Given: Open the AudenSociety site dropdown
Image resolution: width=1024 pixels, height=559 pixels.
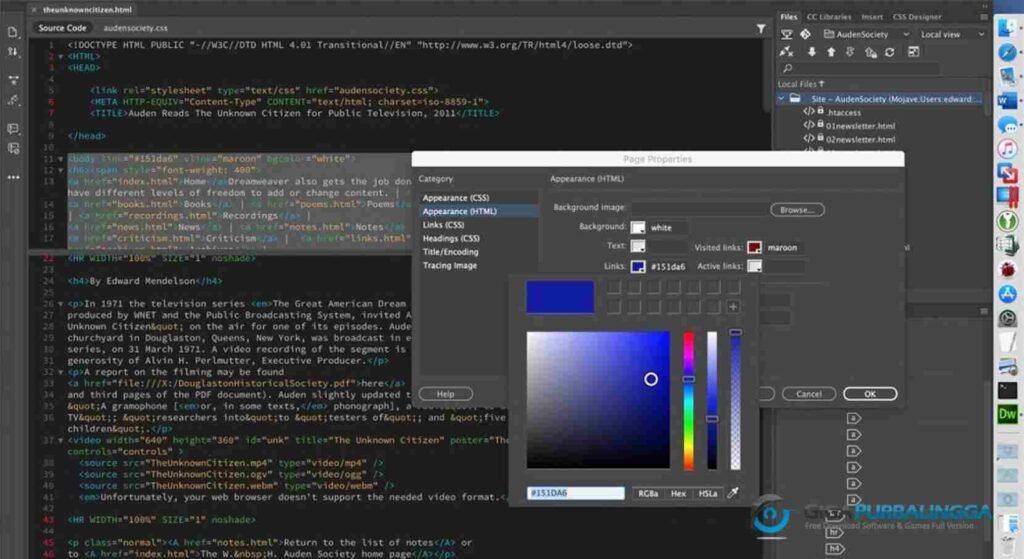Looking at the screenshot, I should pyautogui.click(x=867, y=34).
